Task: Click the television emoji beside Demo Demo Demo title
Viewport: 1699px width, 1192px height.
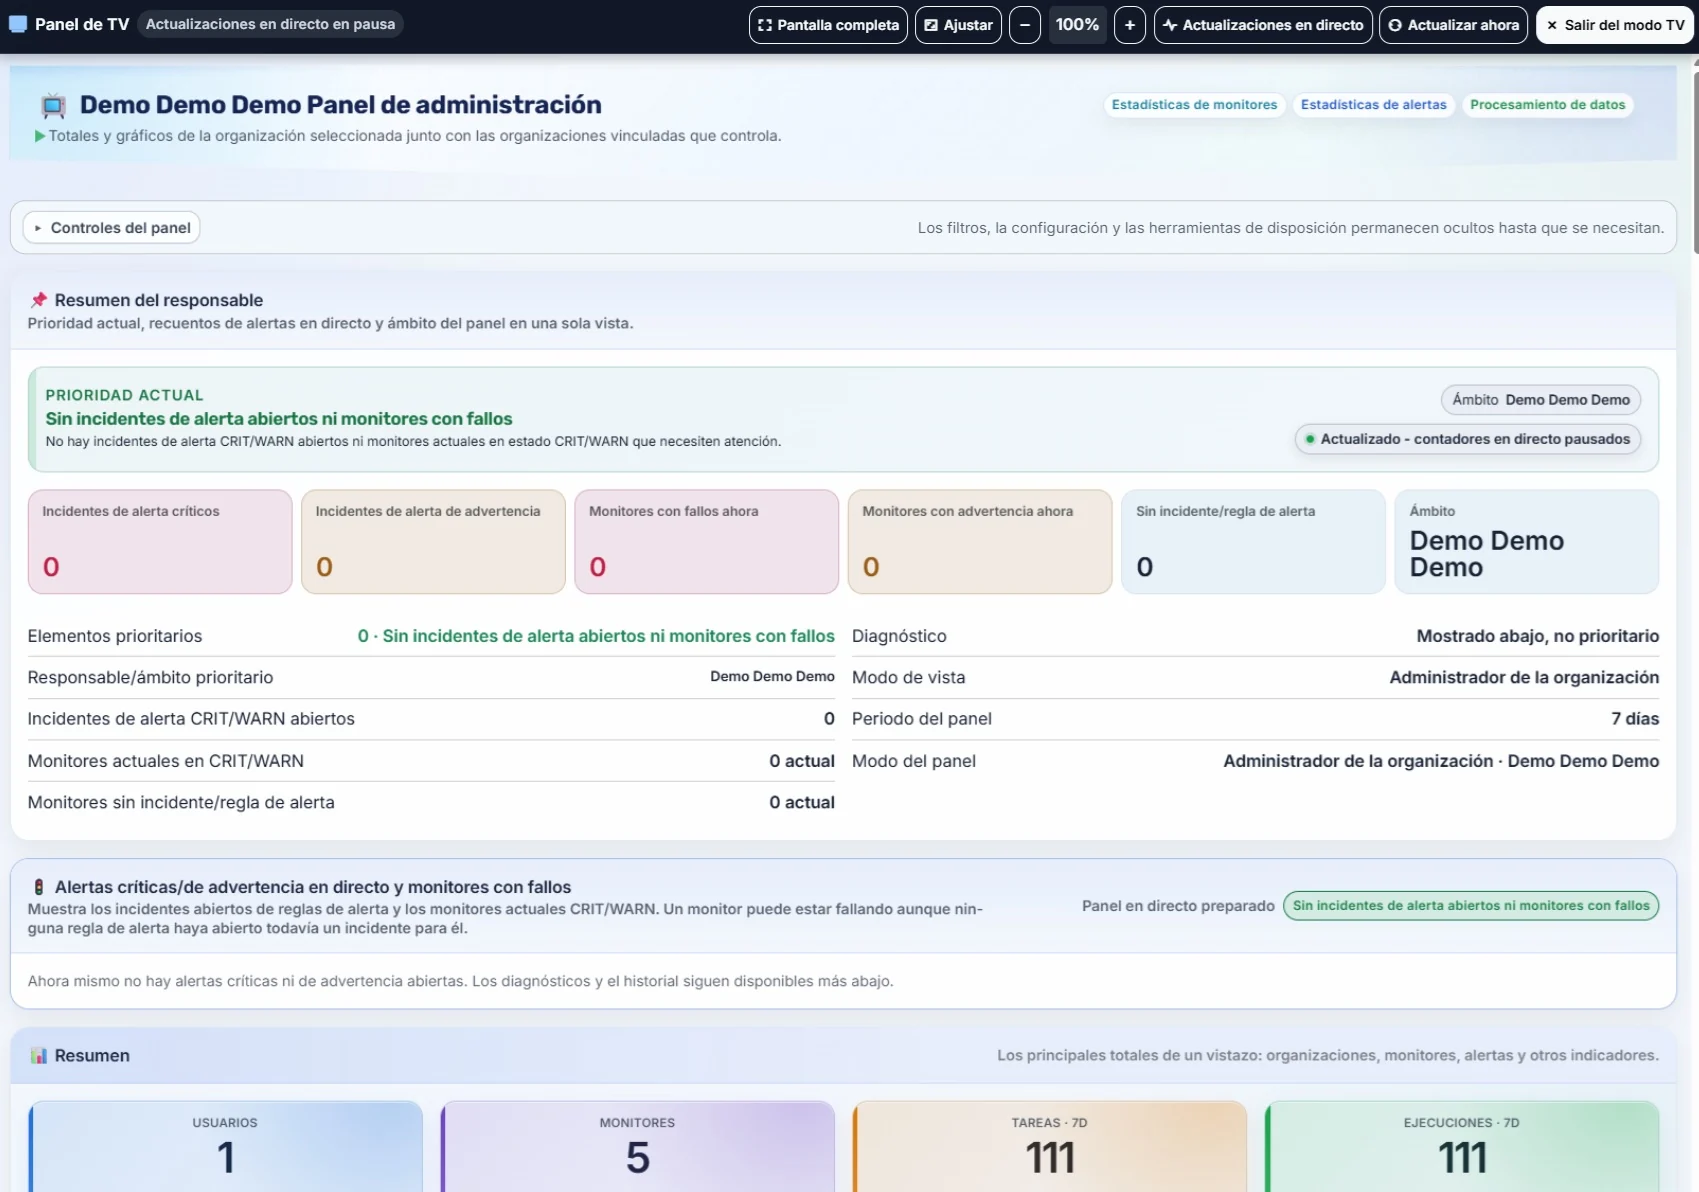Action: (54, 105)
